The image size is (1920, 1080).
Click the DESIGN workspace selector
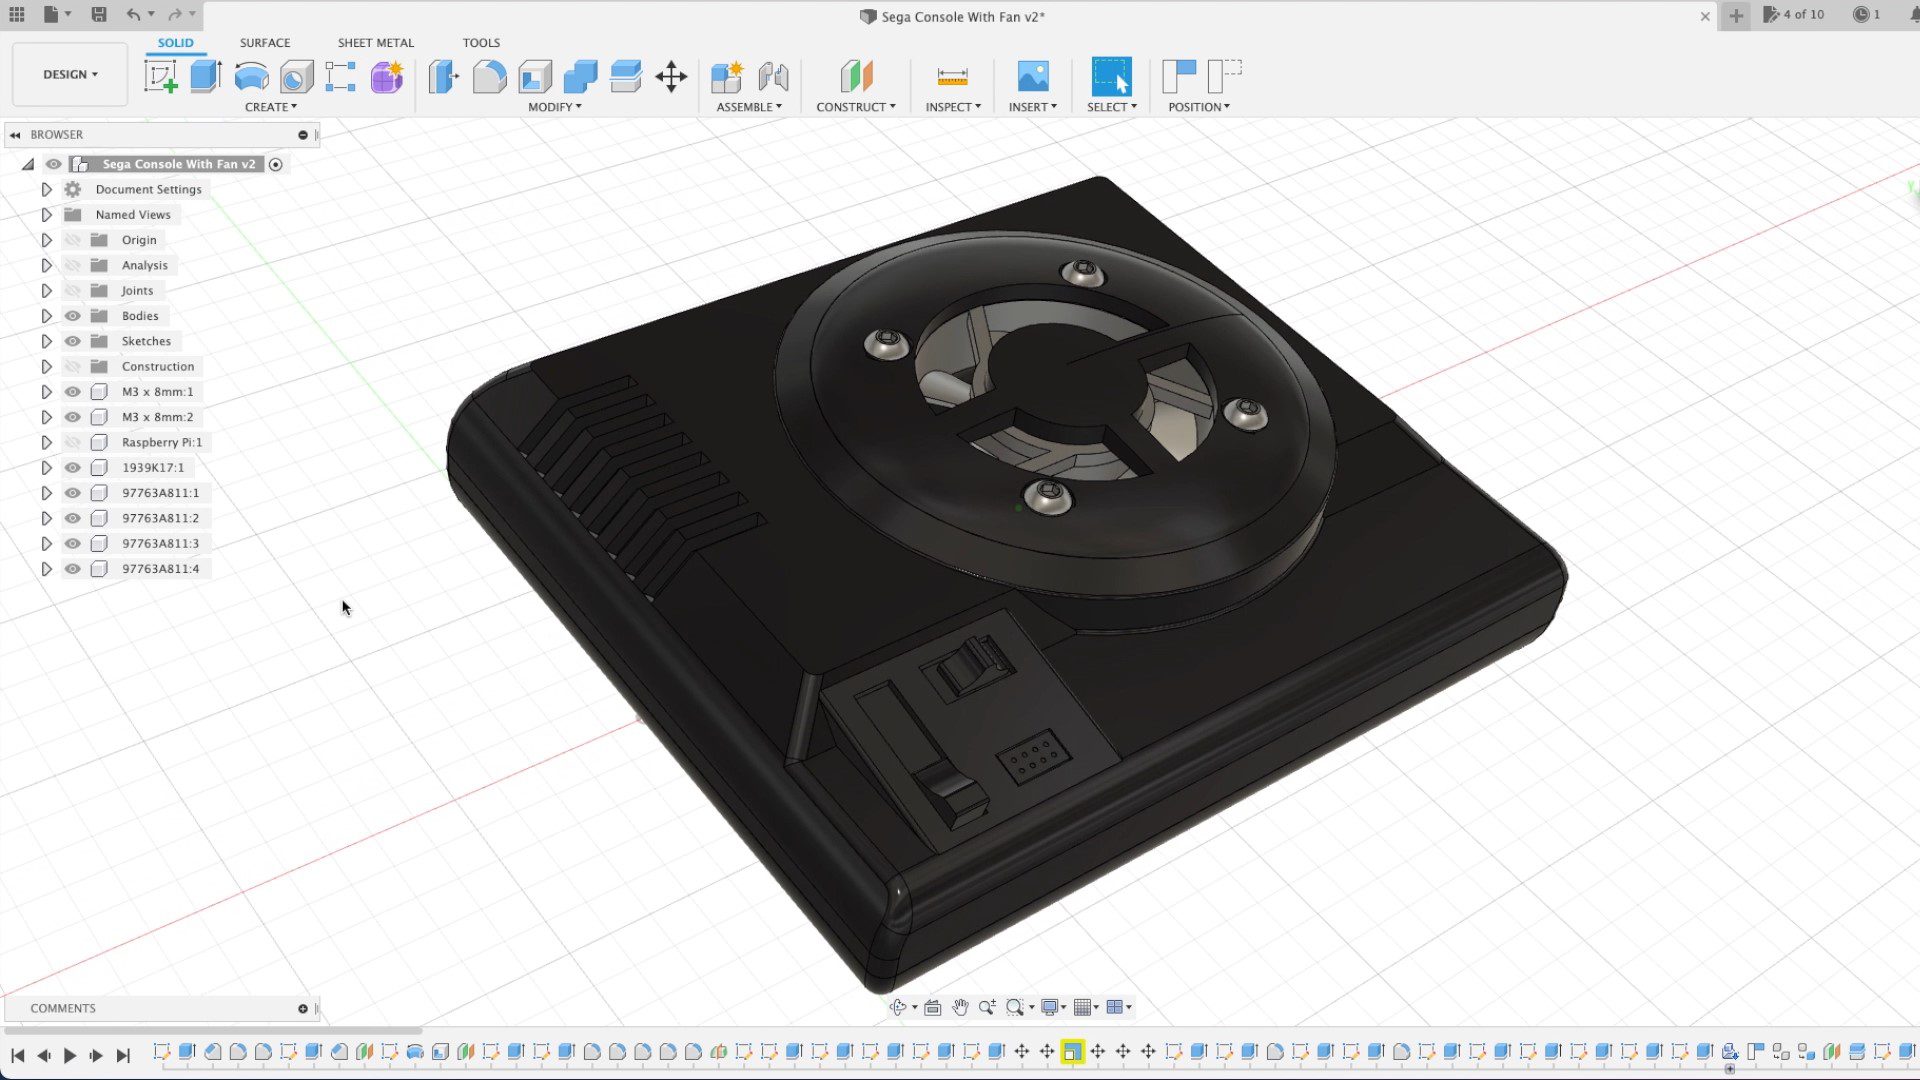[68, 73]
